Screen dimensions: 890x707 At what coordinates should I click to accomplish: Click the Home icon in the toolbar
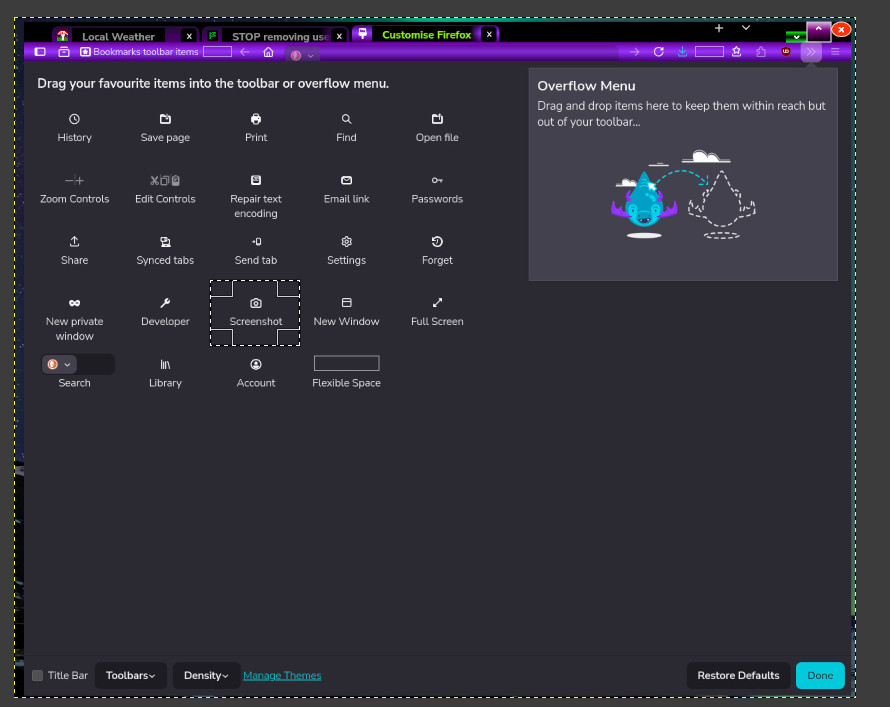click(x=268, y=52)
